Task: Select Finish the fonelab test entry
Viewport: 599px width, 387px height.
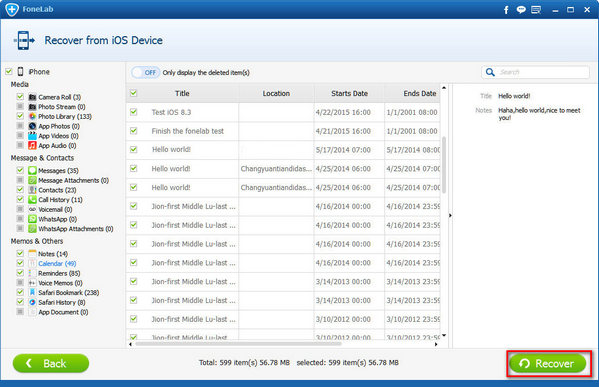Action: (x=188, y=131)
